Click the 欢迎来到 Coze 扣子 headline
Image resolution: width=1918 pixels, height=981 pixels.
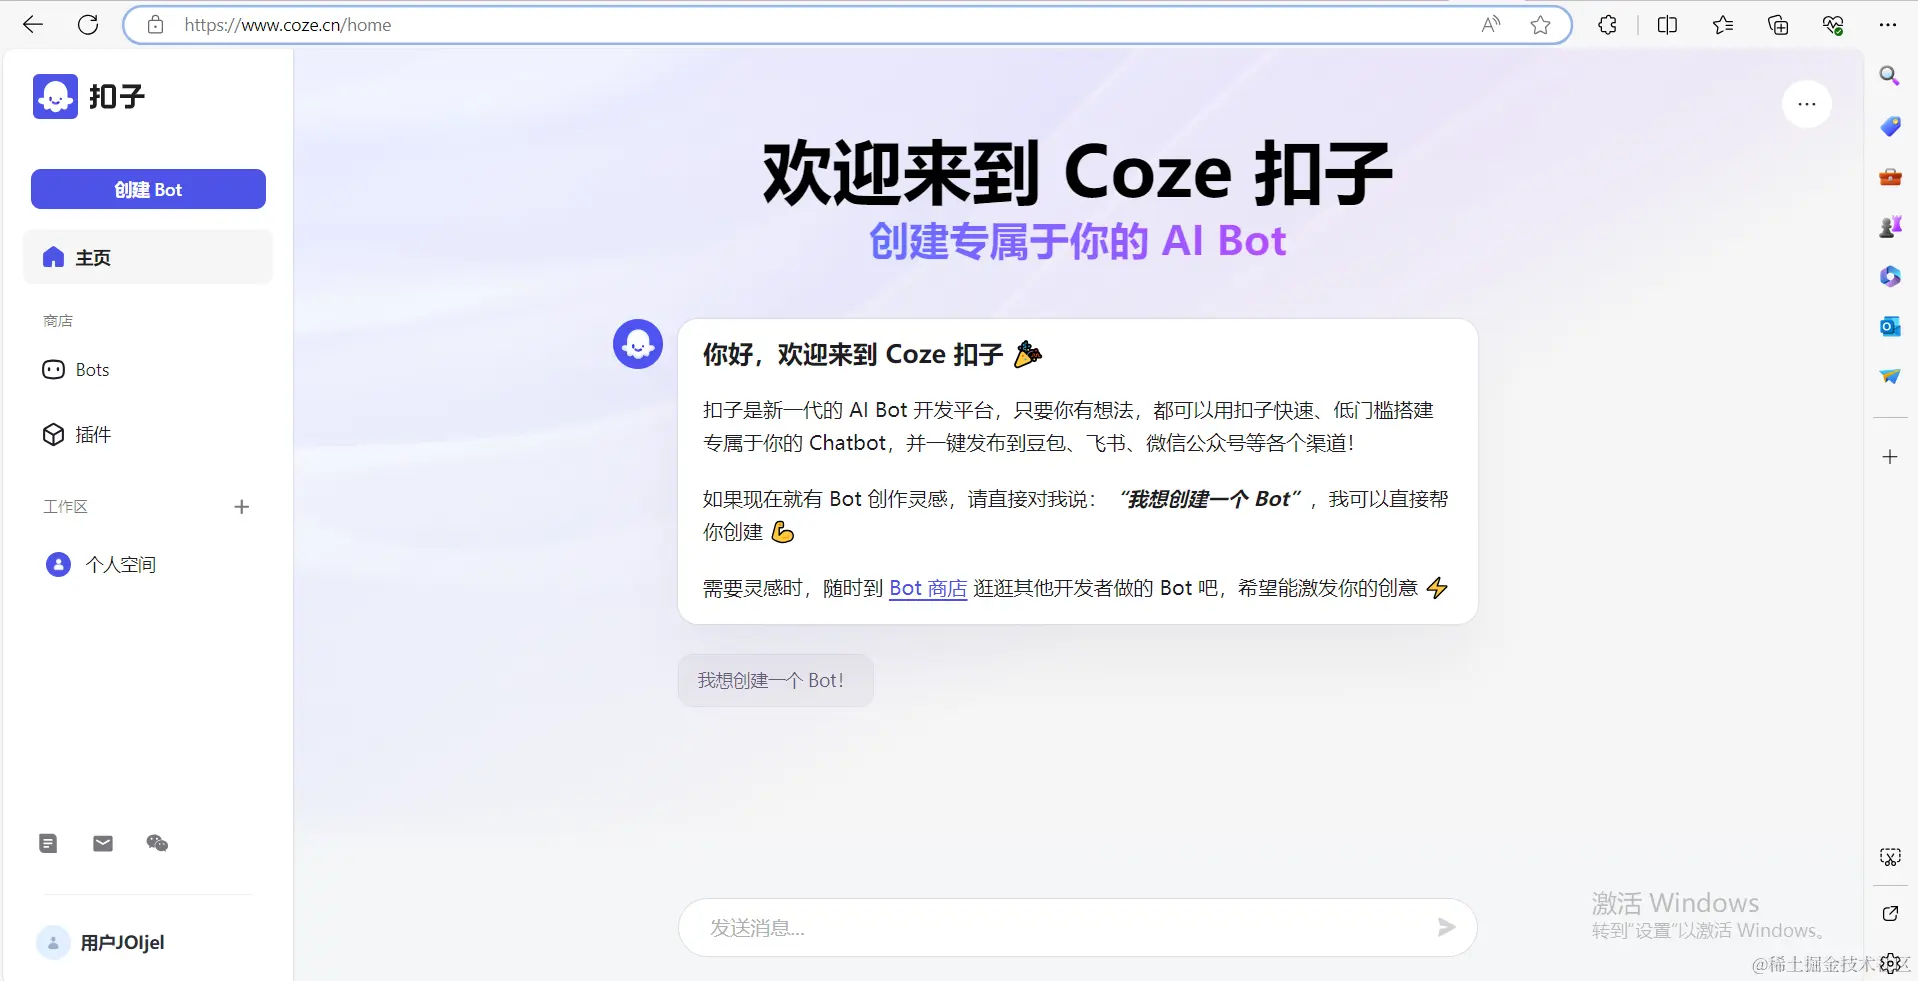(x=1077, y=173)
